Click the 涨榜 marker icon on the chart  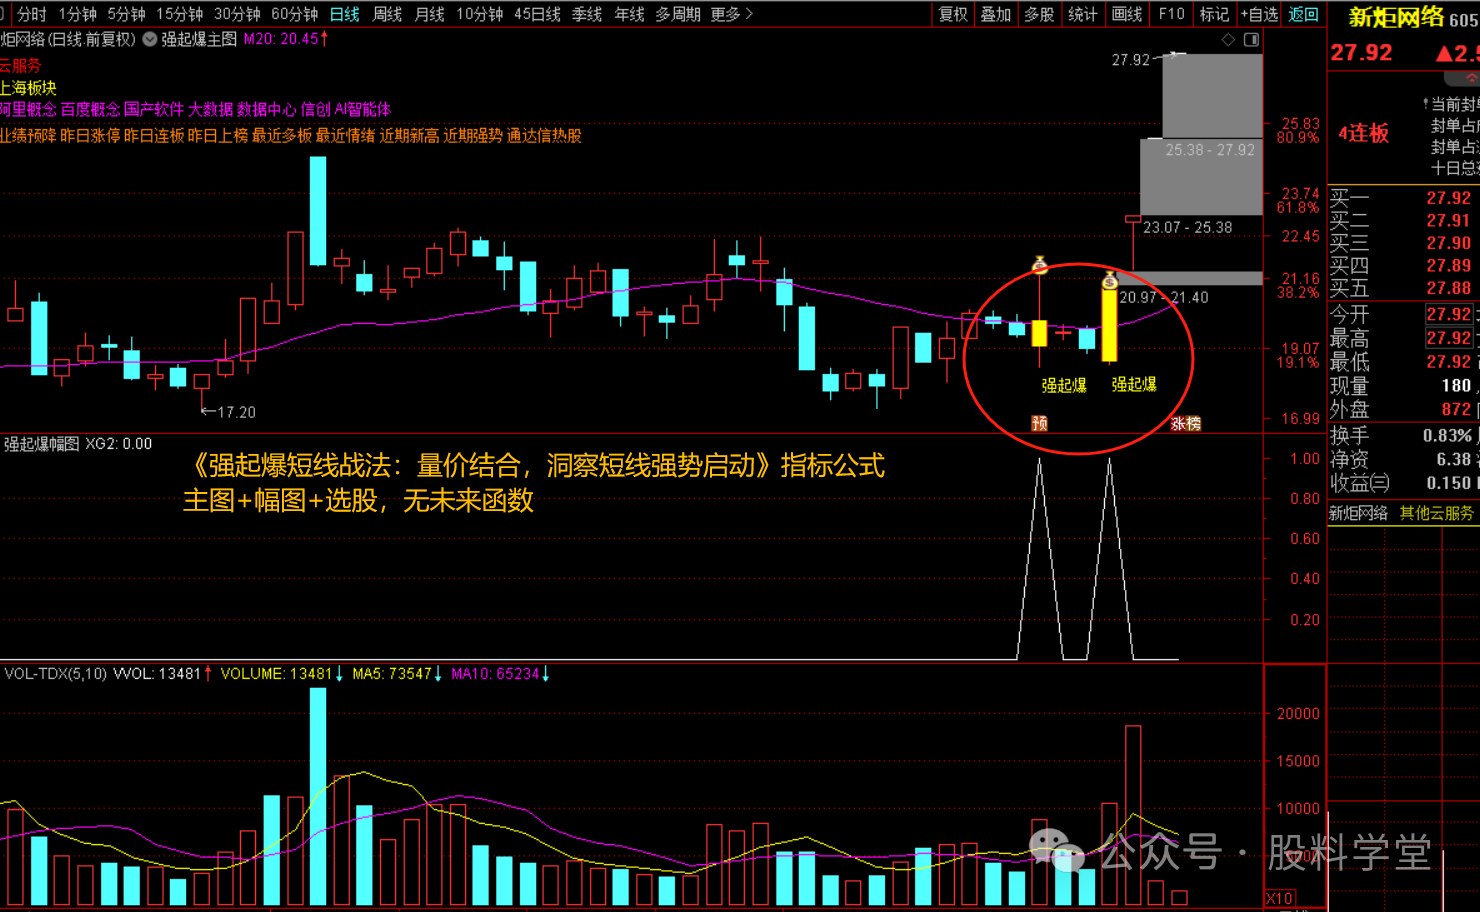tap(1185, 424)
